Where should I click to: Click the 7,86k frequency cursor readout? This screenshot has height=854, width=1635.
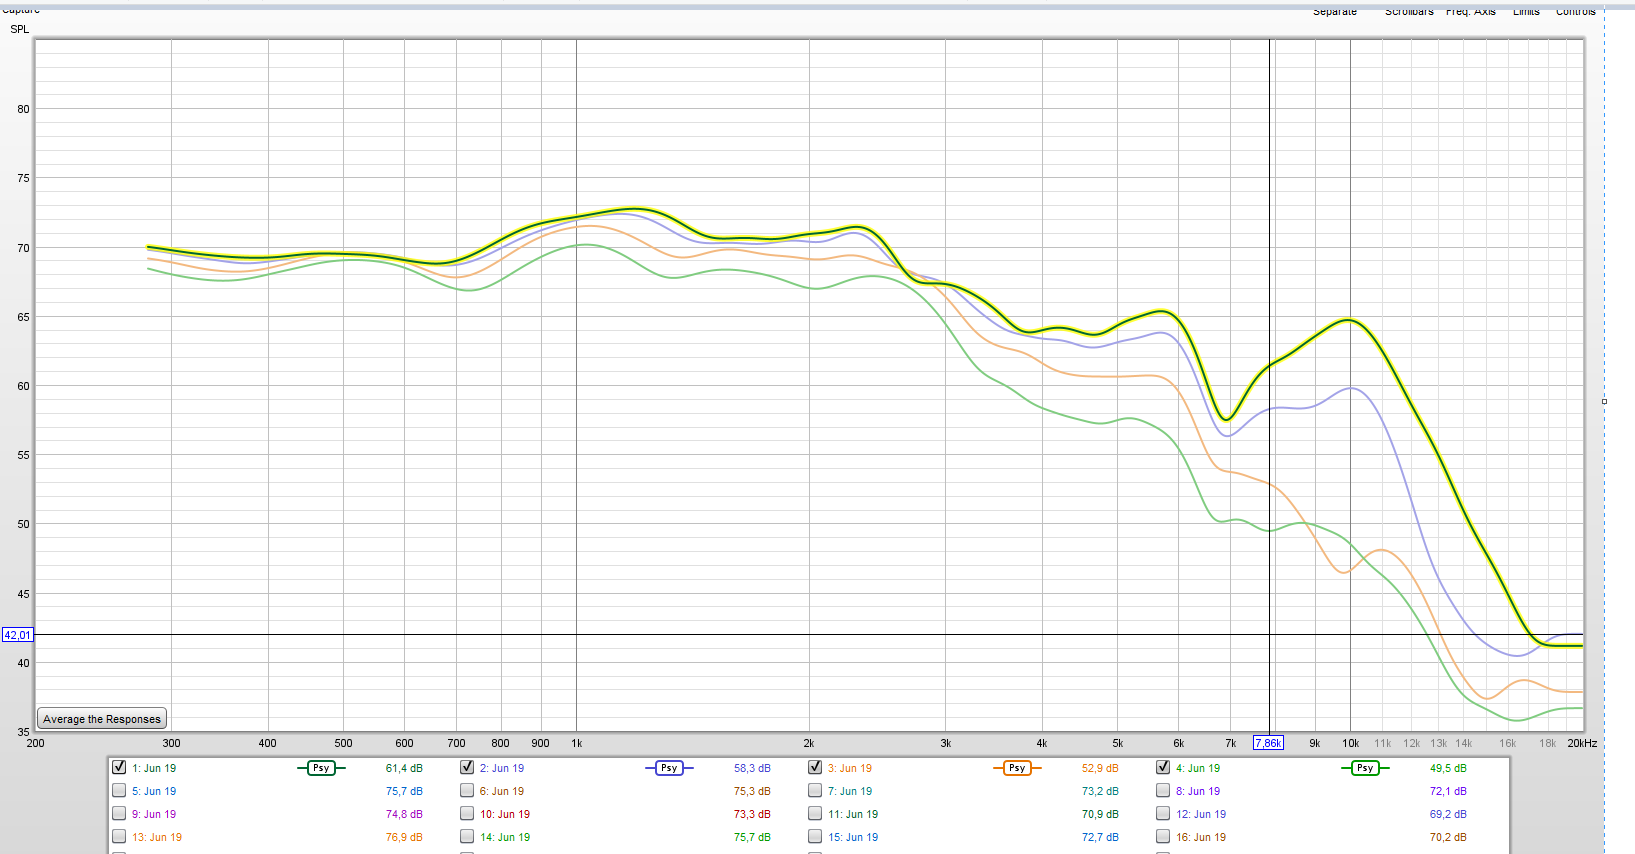point(1268,743)
